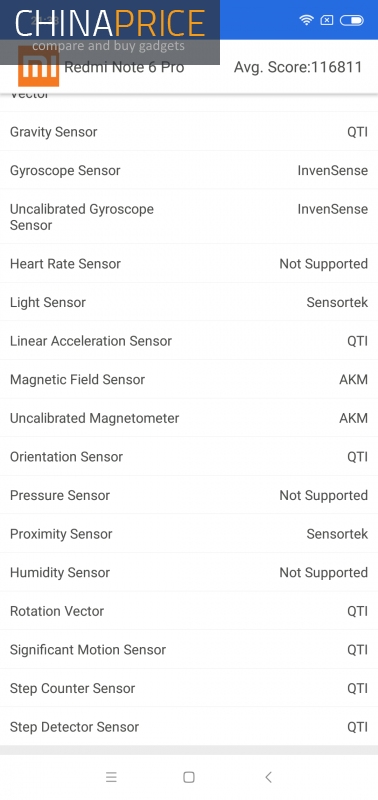This screenshot has height=800, width=378.
Task: Tap the Proximity Sensor entry
Action: pyautogui.click(x=189, y=534)
